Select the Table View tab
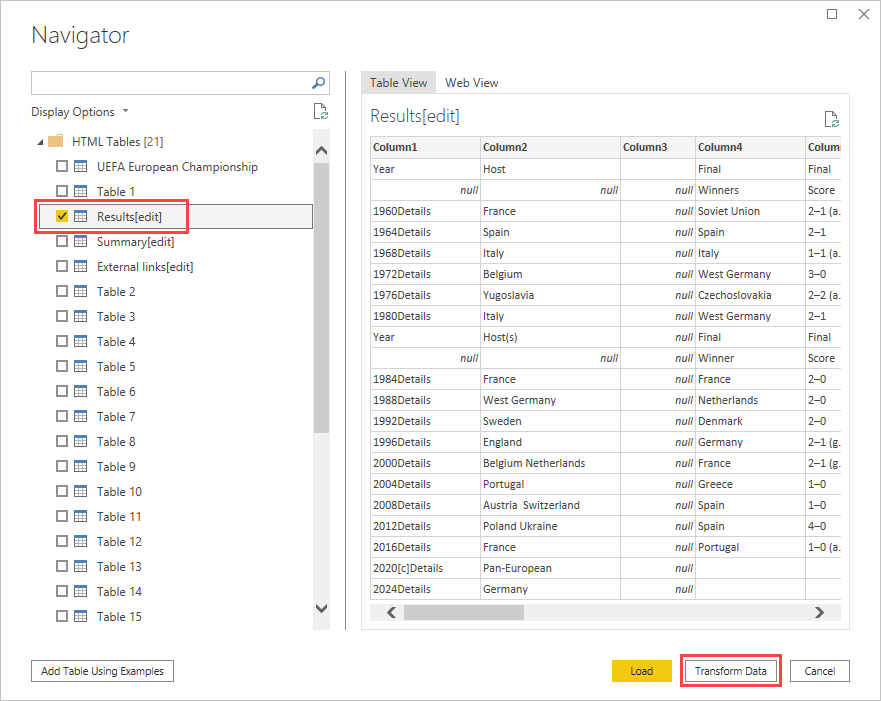Viewport: 881px width, 701px height. [x=398, y=83]
